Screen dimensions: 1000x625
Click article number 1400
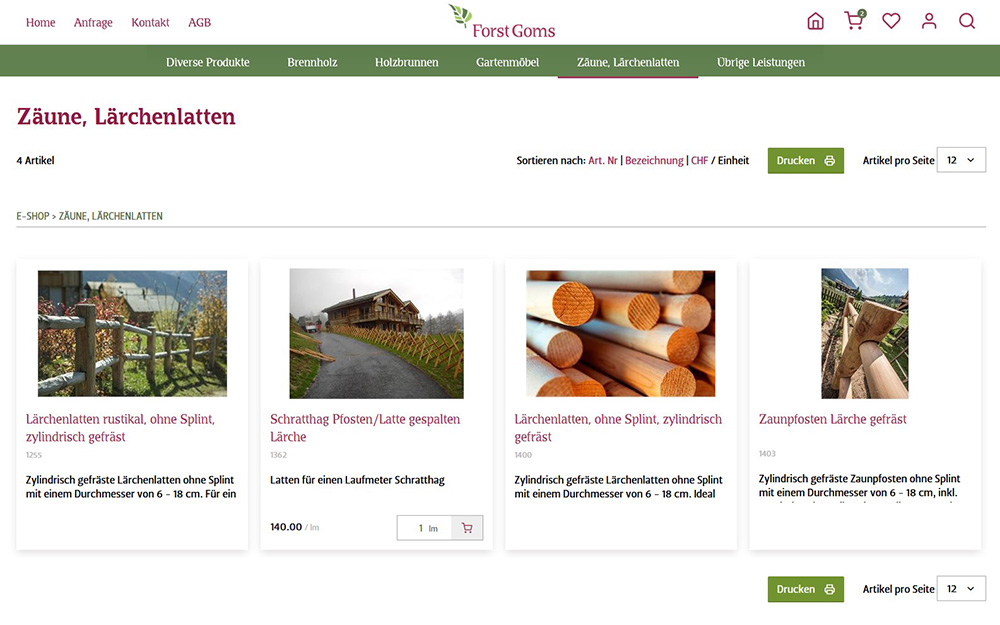523,455
